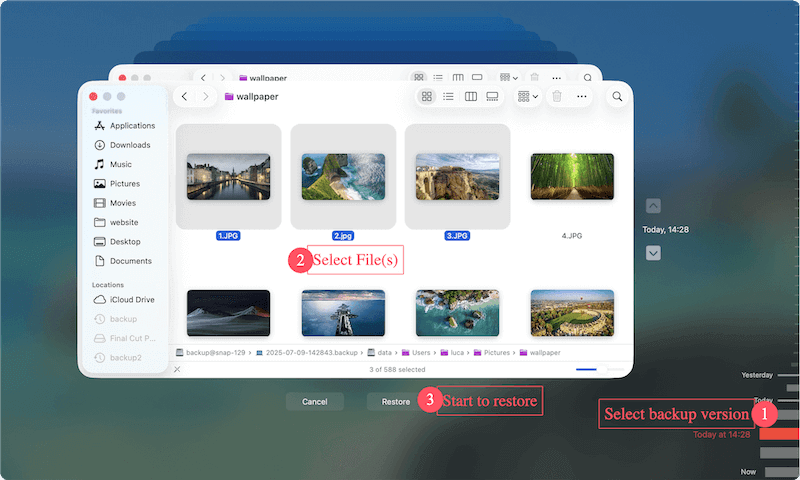Open Downloads in the sidebar

[130, 145]
